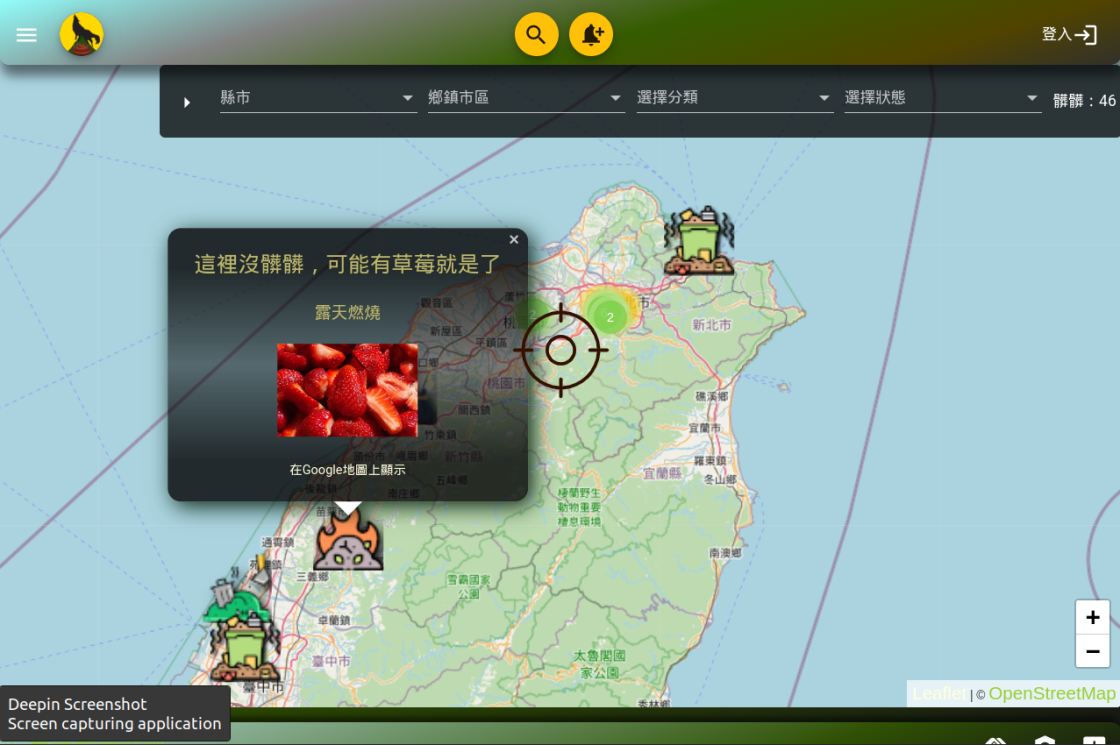The width and height of the screenshot is (1120, 745).
Task: Click the garbage bin marker near 新北市
Action: coord(699,241)
